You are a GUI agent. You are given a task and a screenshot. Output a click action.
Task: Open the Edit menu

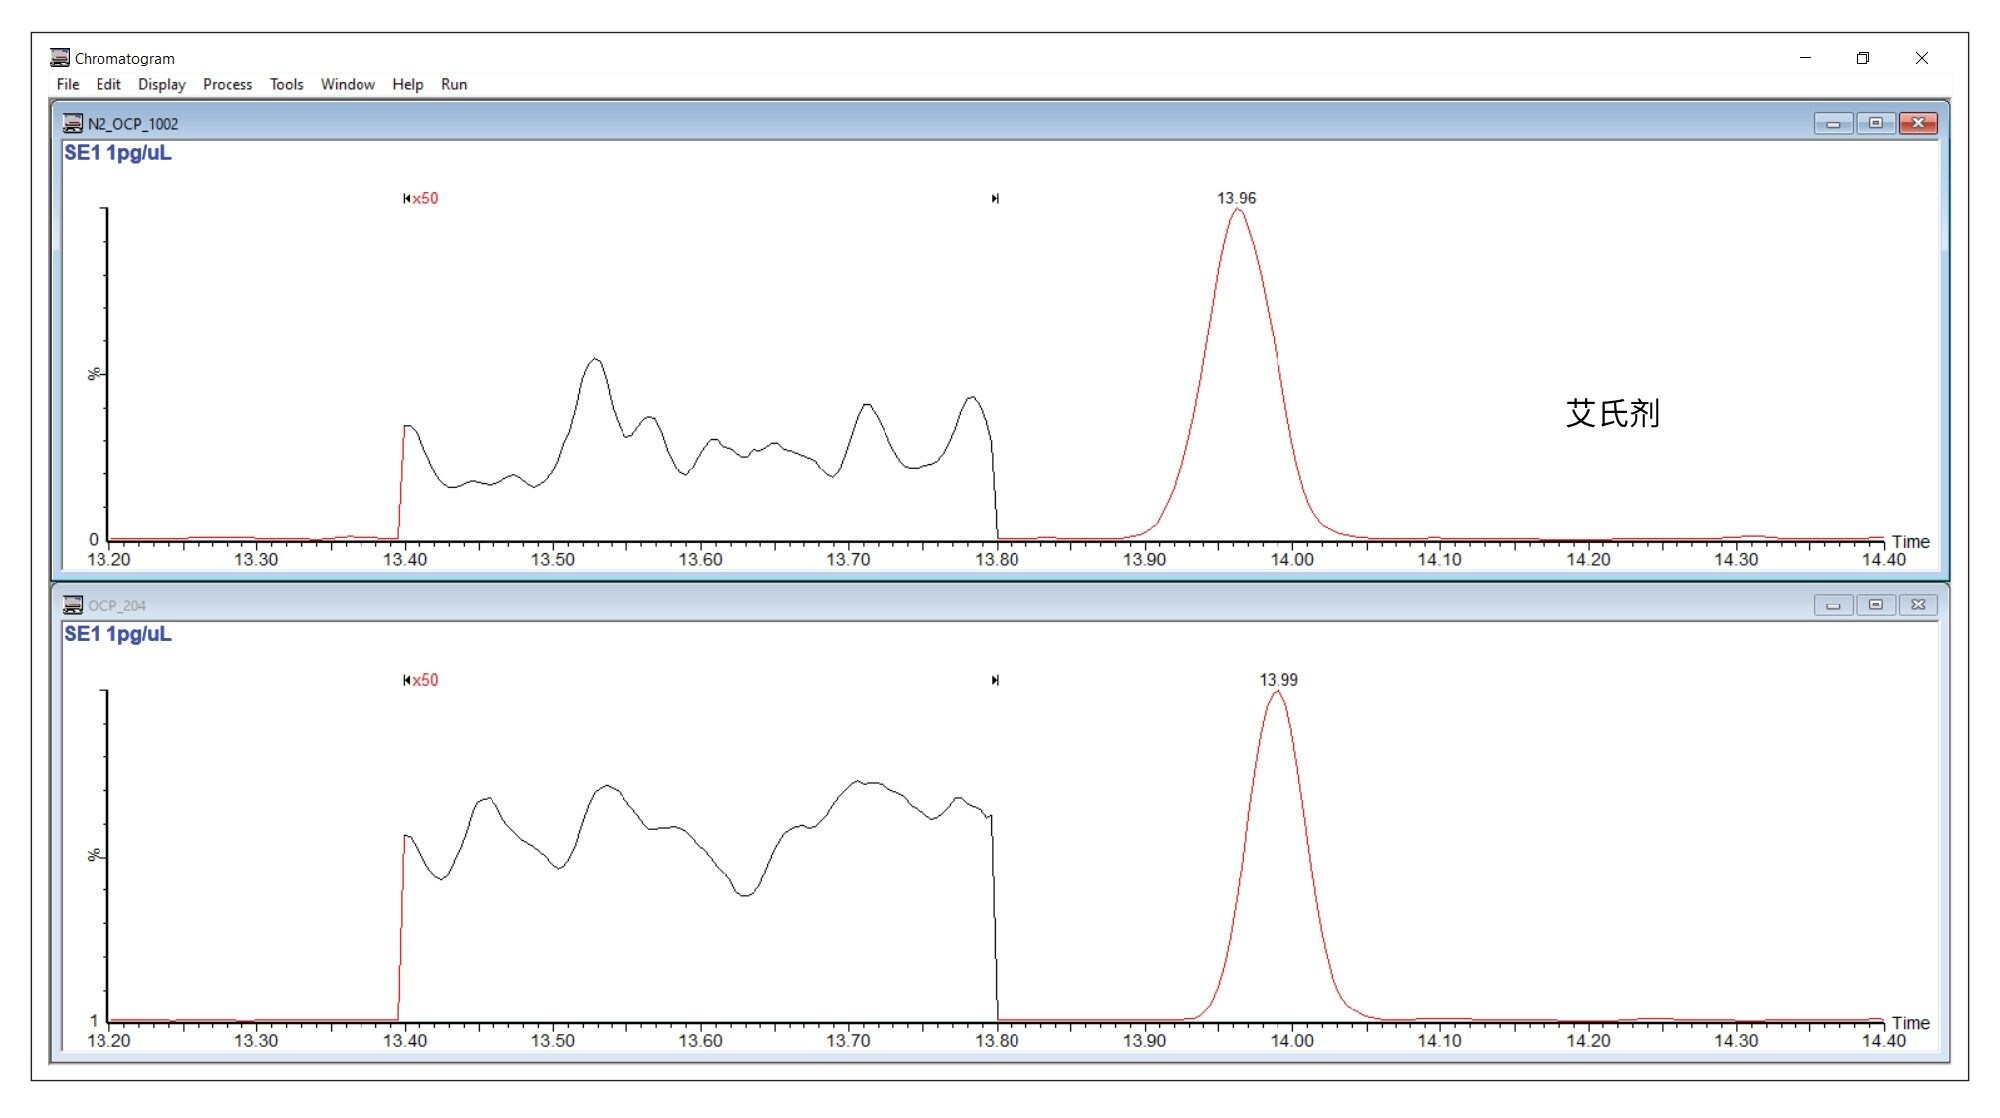[108, 84]
